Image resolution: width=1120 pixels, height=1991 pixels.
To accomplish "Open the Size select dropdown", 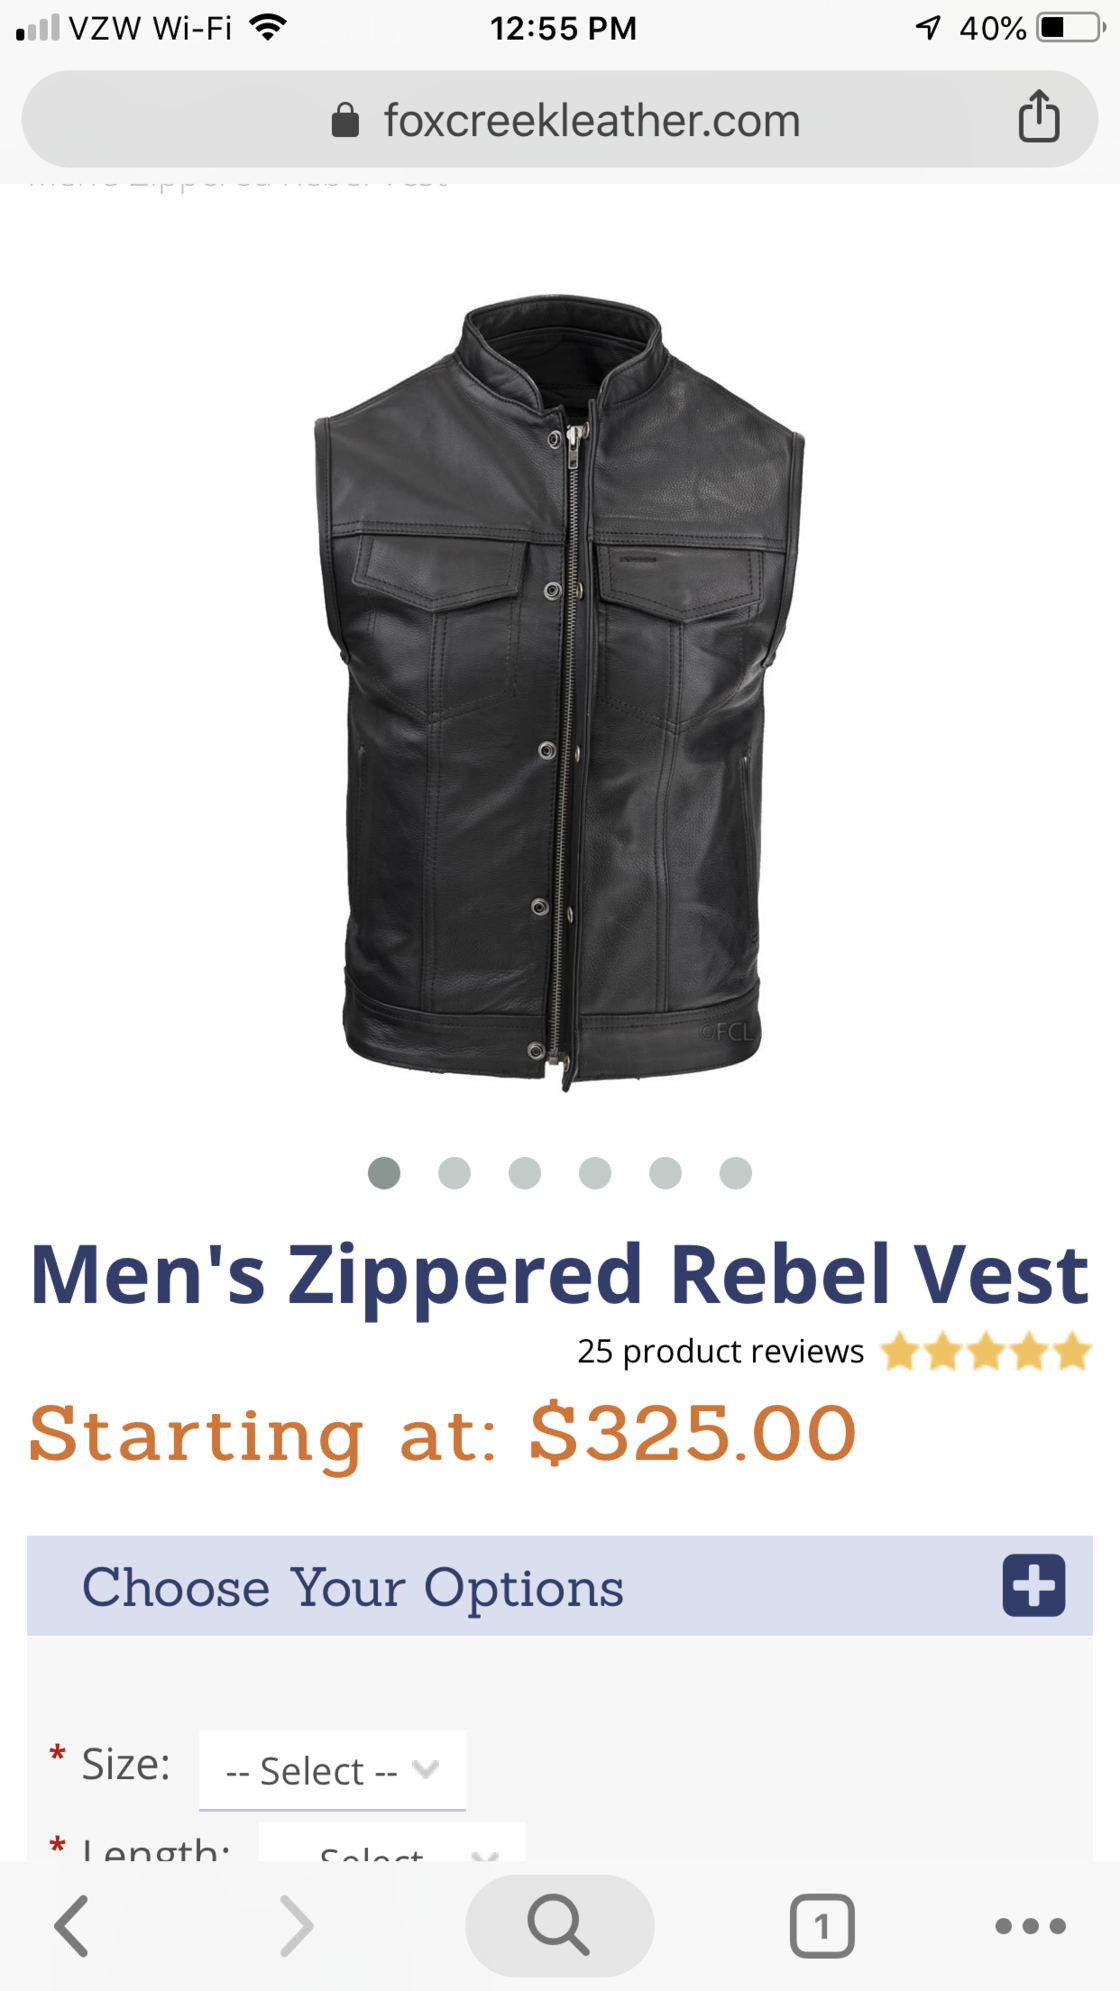I will 332,1770.
